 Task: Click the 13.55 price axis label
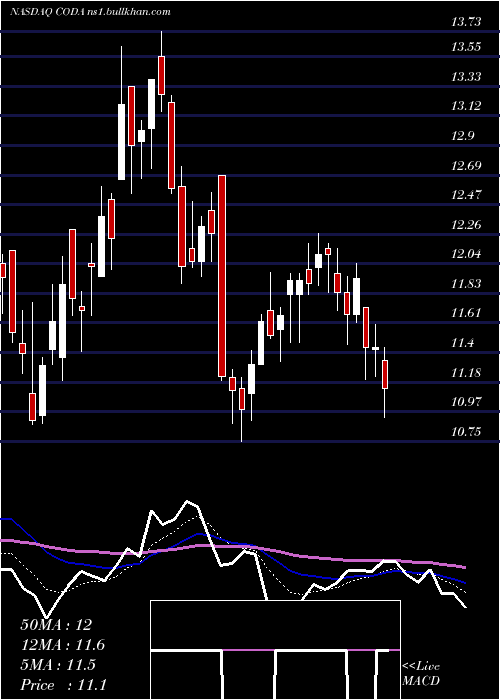(x=466, y=46)
